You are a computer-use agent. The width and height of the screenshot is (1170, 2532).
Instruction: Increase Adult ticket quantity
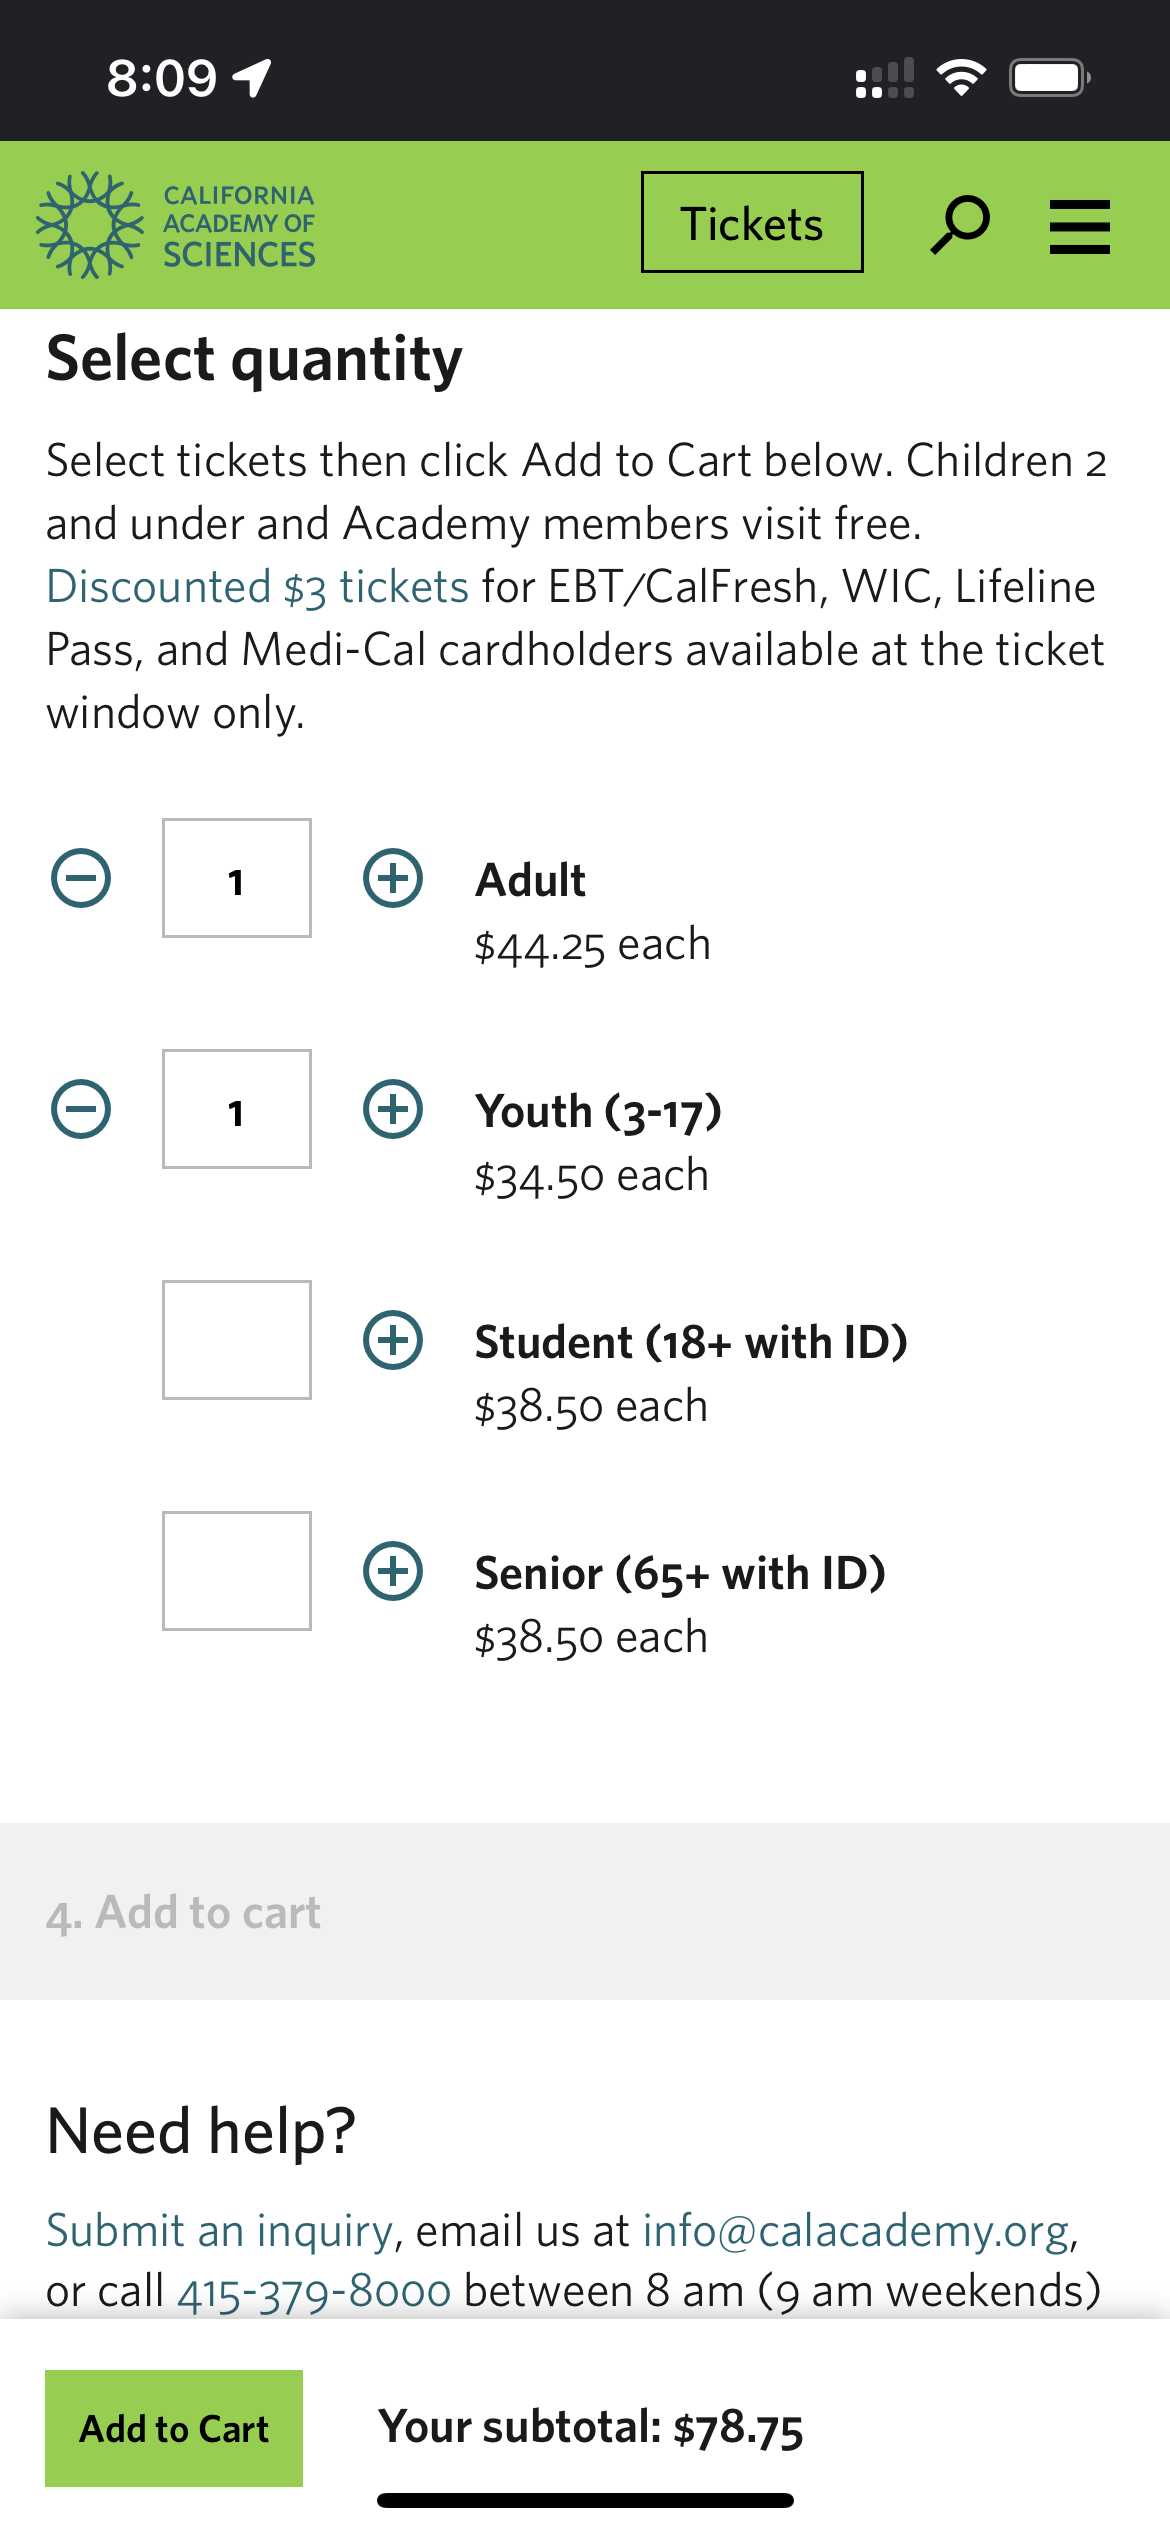pyautogui.click(x=393, y=879)
